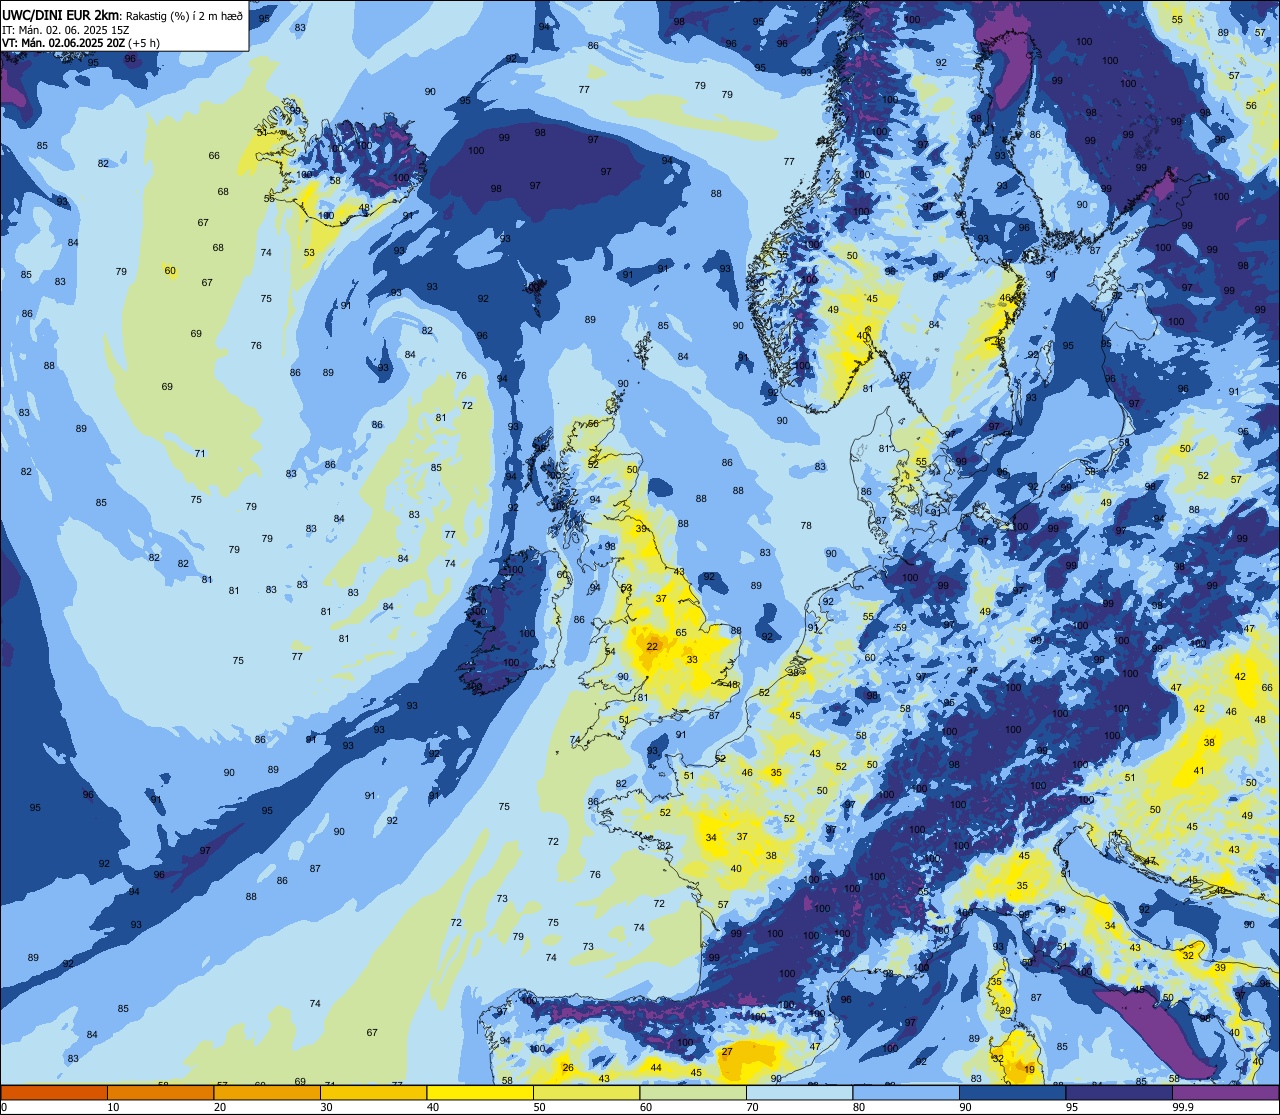The image size is (1280, 1115).
Task: Click the purple legend swatch above 99.9
Action: pyautogui.click(x=1225, y=1092)
